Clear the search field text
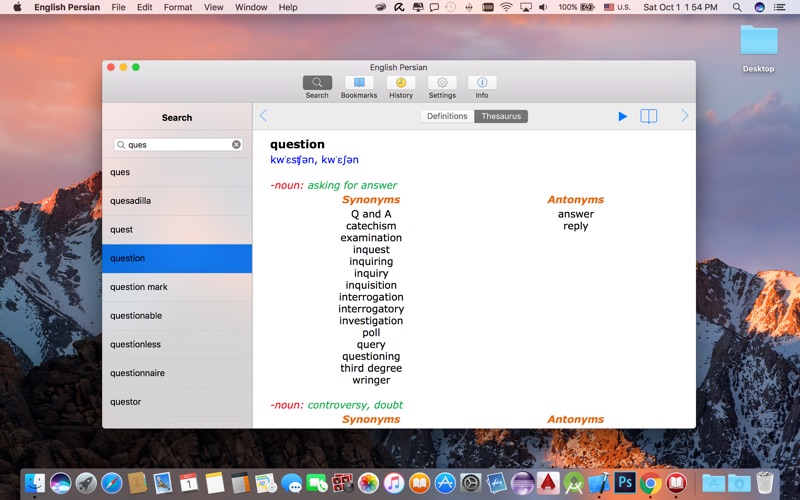This screenshot has height=500, width=800. pyautogui.click(x=236, y=144)
